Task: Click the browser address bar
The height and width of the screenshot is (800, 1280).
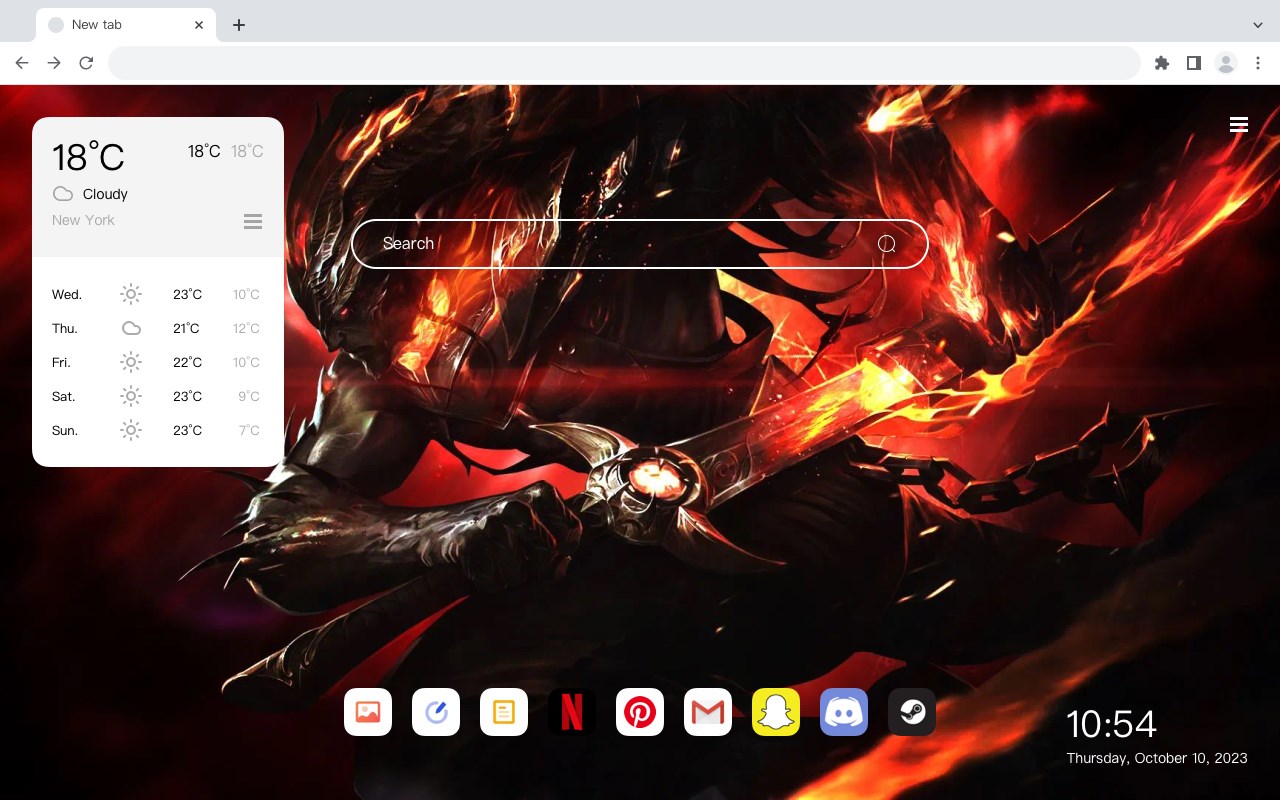Action: point(624,63)
